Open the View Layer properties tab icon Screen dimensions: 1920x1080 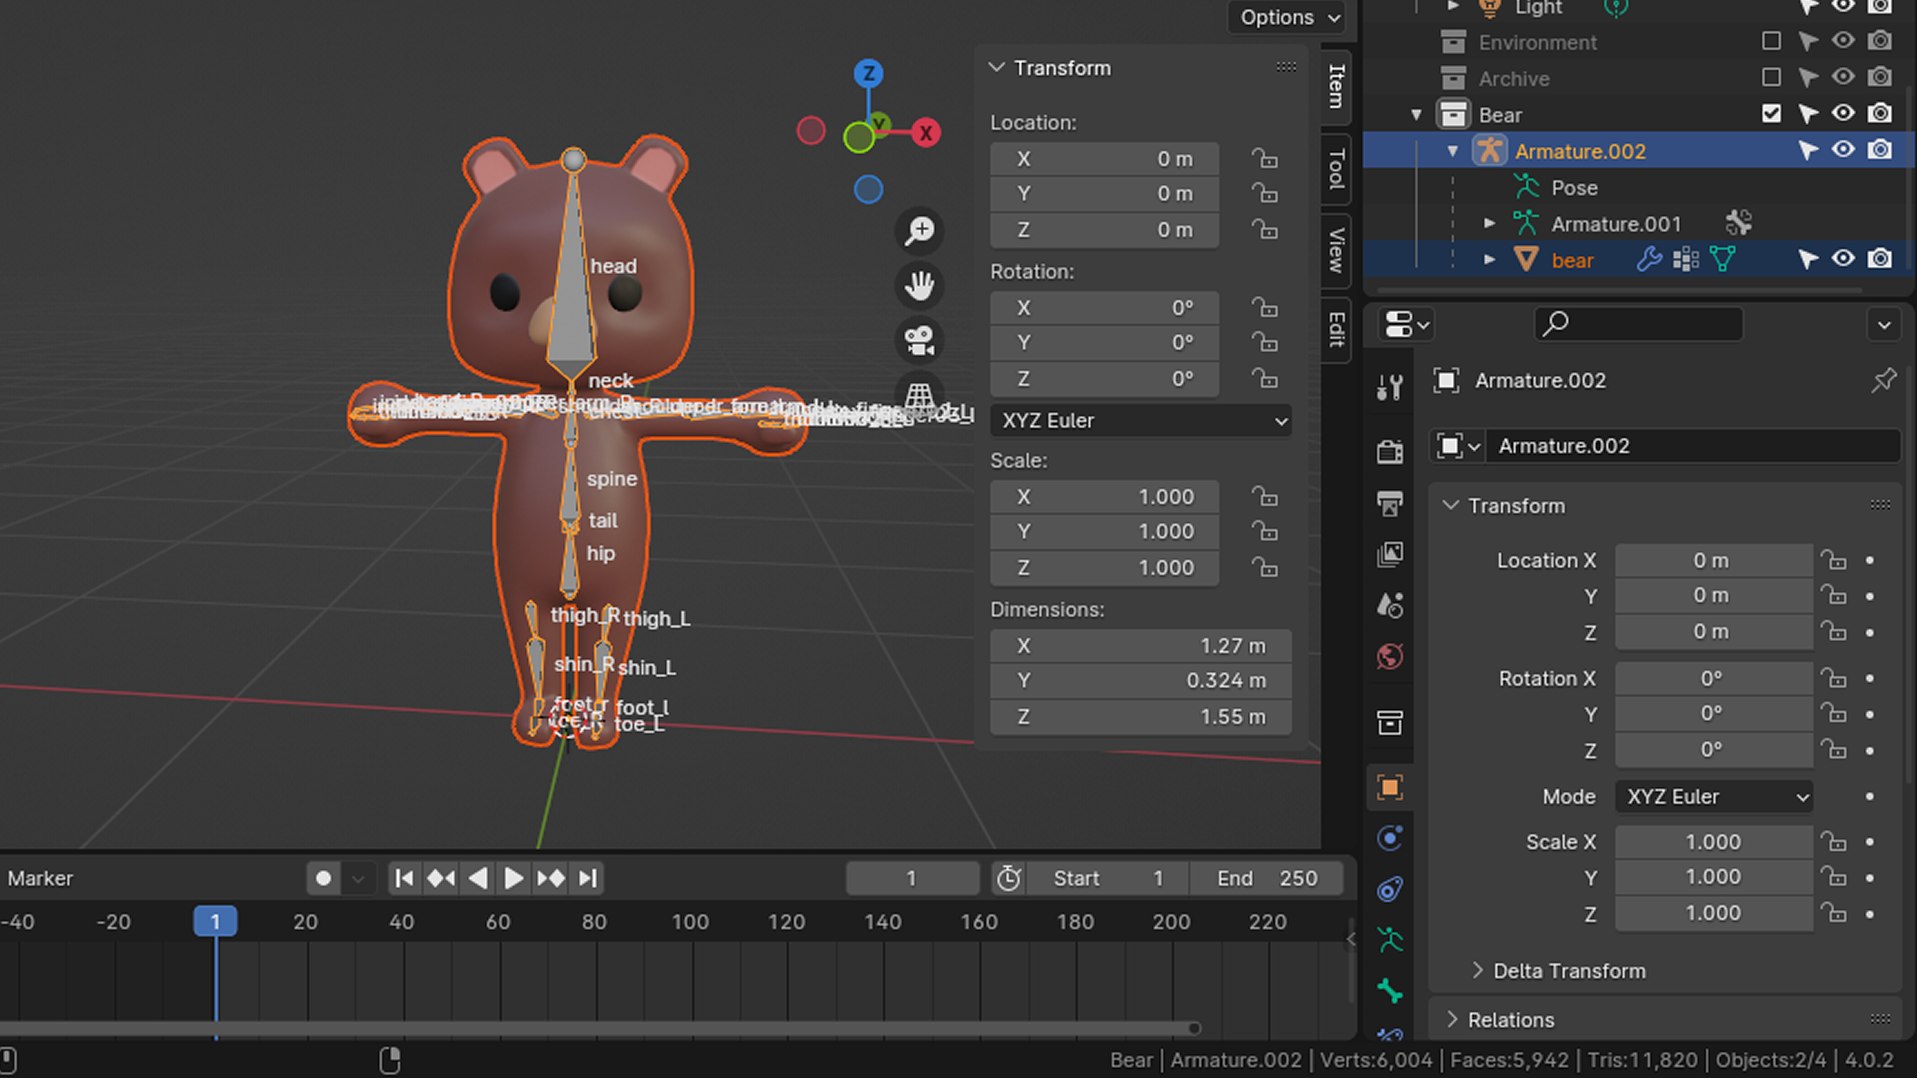(1389, 554)
